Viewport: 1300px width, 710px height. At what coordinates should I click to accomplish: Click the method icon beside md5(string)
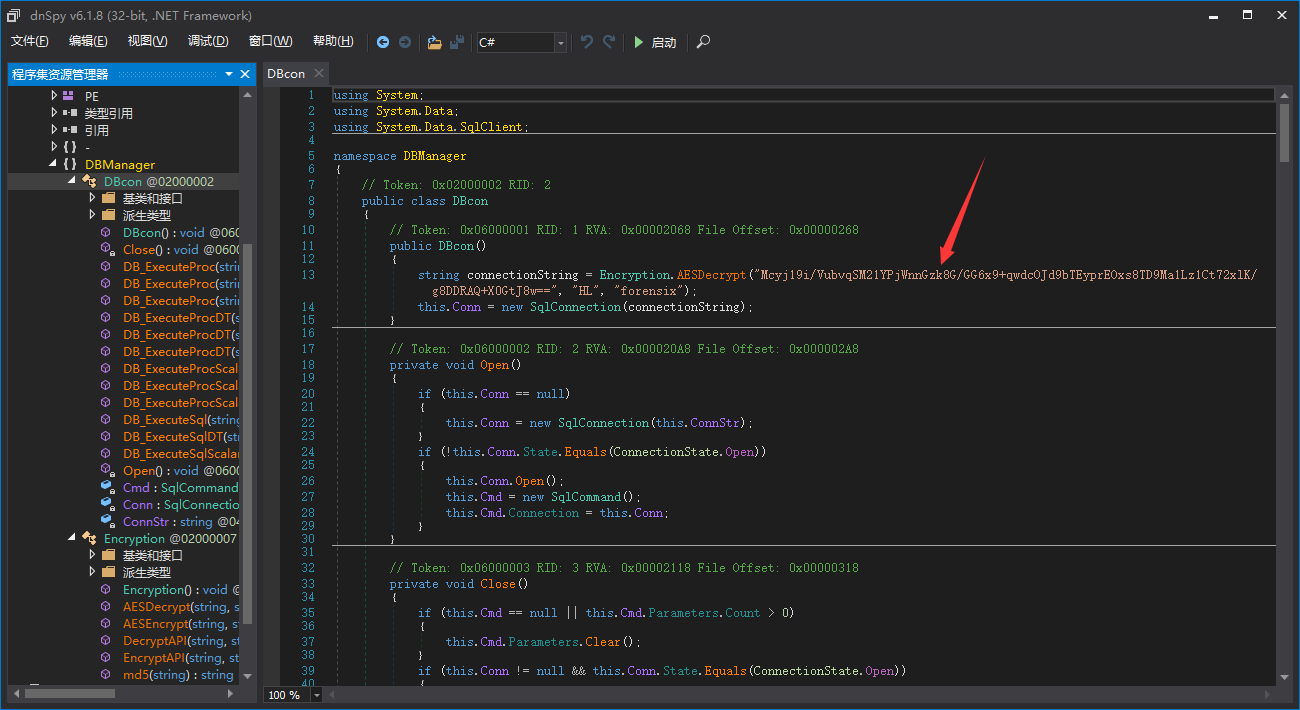click(x=106, y=674)
